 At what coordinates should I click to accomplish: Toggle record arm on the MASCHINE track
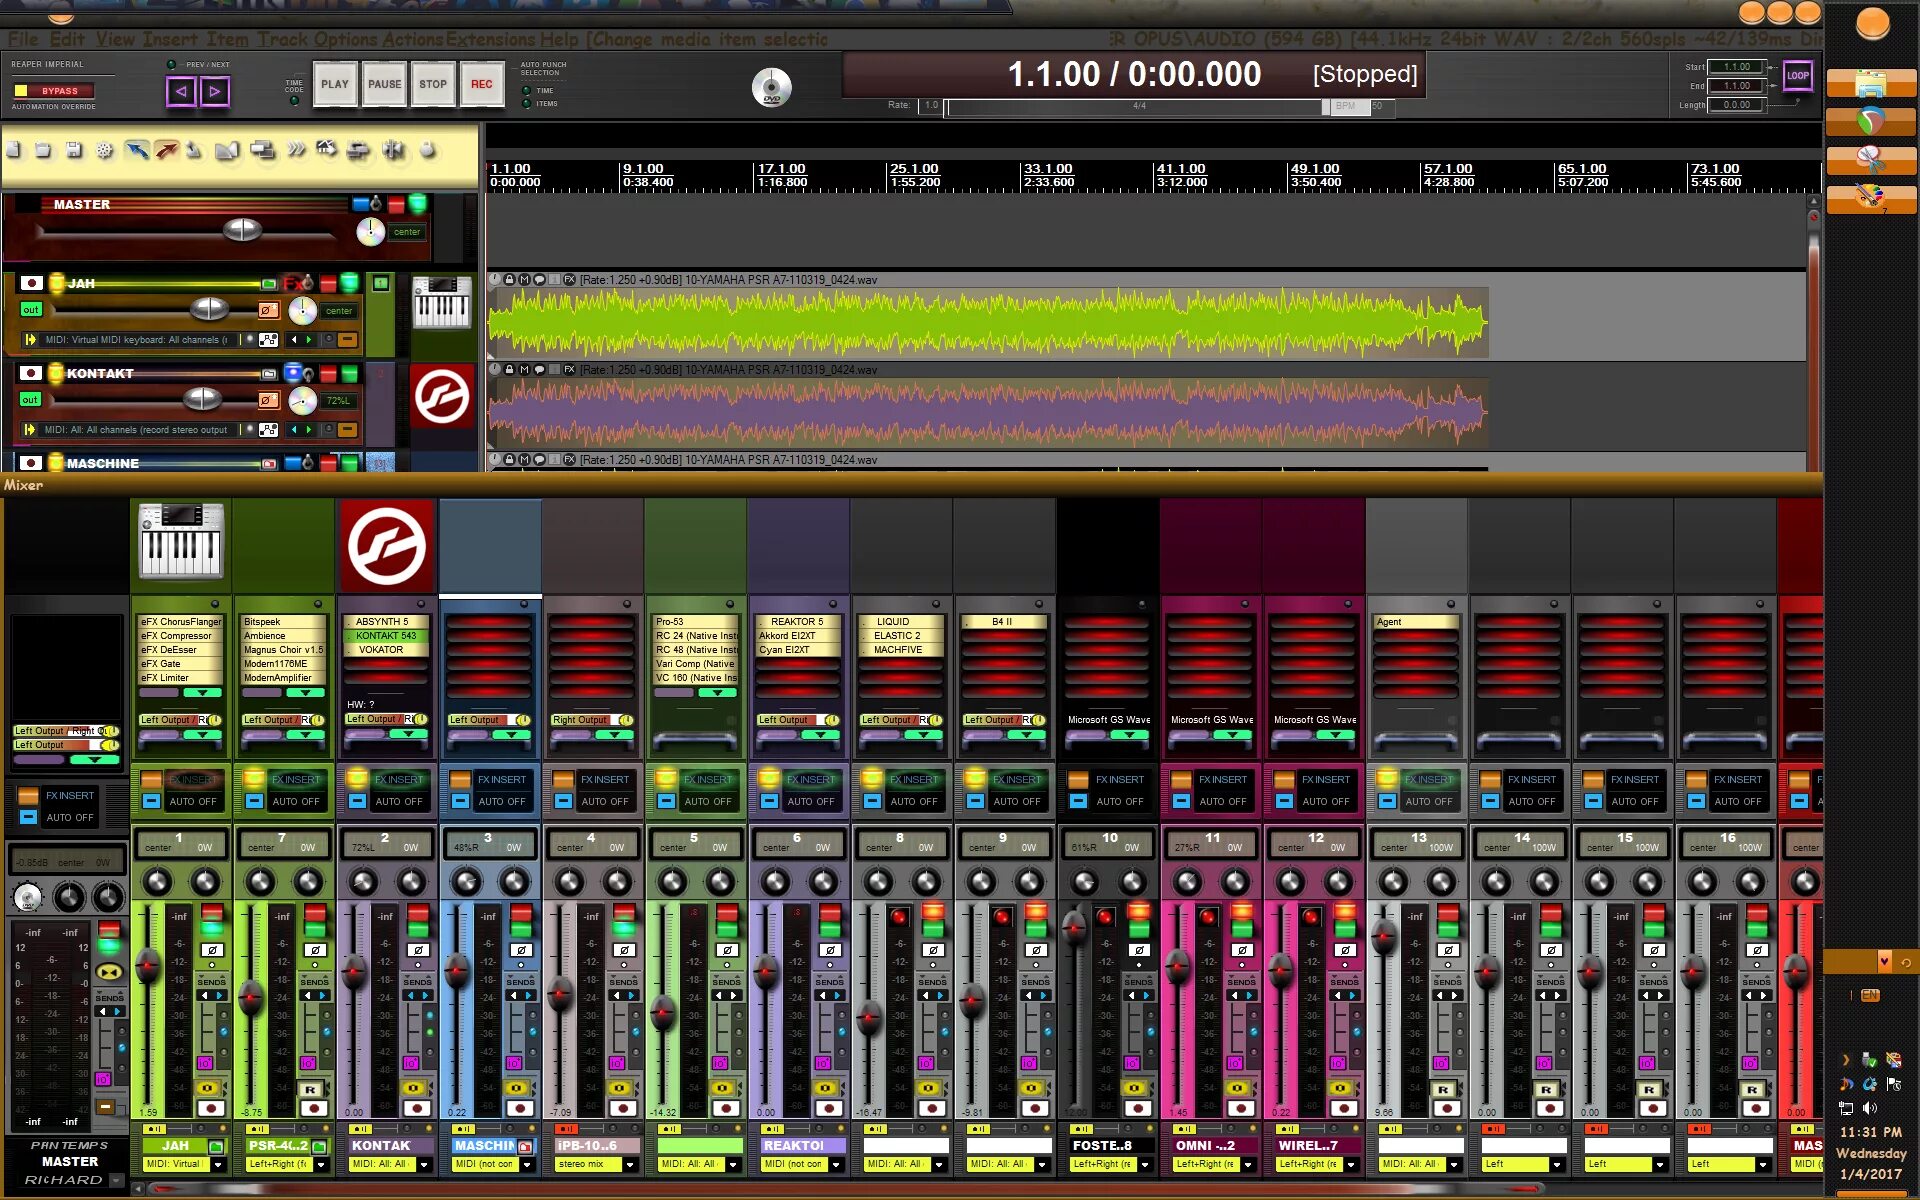coord(31,463)
